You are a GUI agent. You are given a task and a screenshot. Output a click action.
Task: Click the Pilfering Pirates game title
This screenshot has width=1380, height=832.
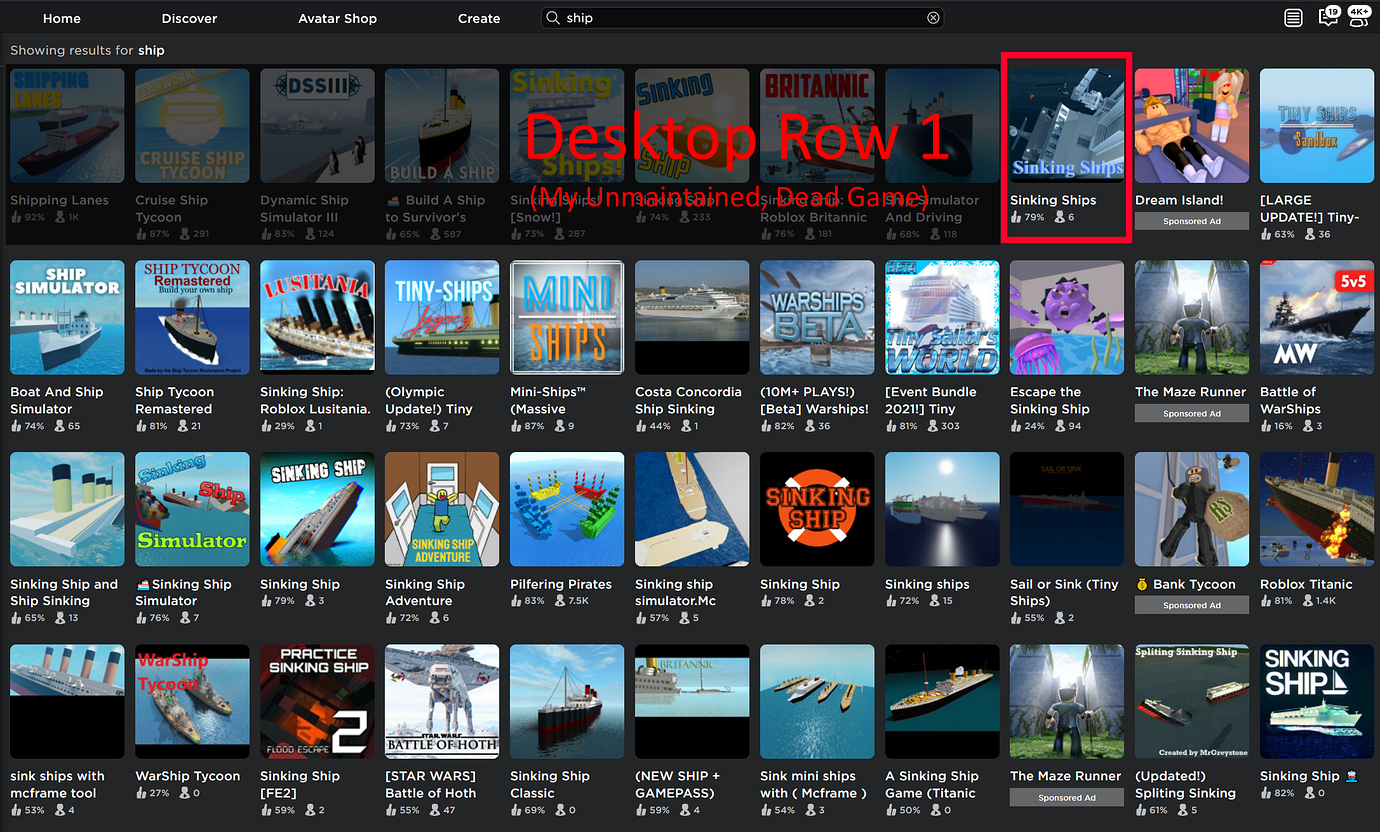(x=560, y=584)
